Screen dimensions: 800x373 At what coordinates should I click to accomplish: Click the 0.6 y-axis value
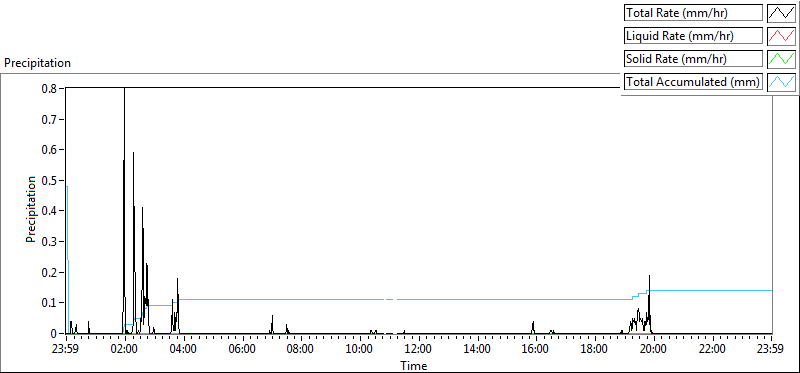[x=49, y=149]
